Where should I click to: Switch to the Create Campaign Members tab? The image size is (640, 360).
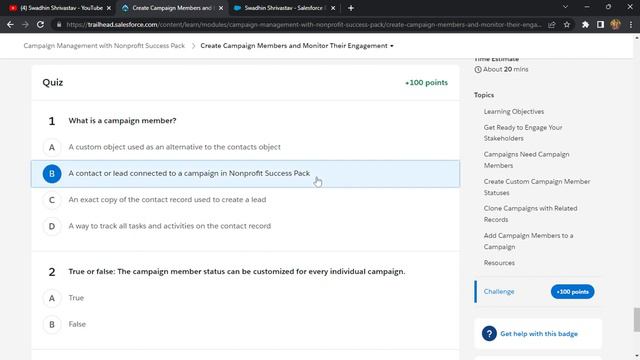point(172,8)
